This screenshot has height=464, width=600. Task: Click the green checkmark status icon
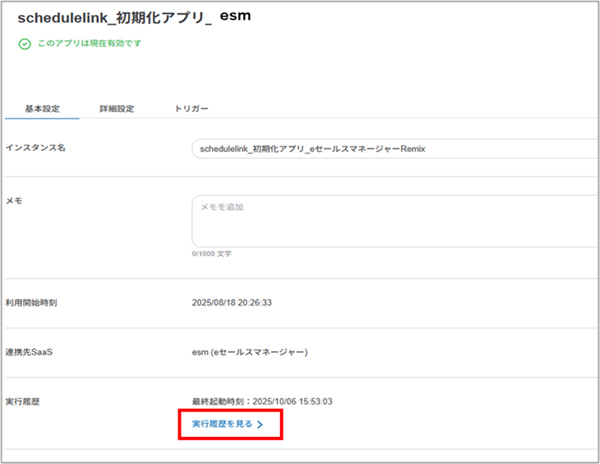click(24, 45)
